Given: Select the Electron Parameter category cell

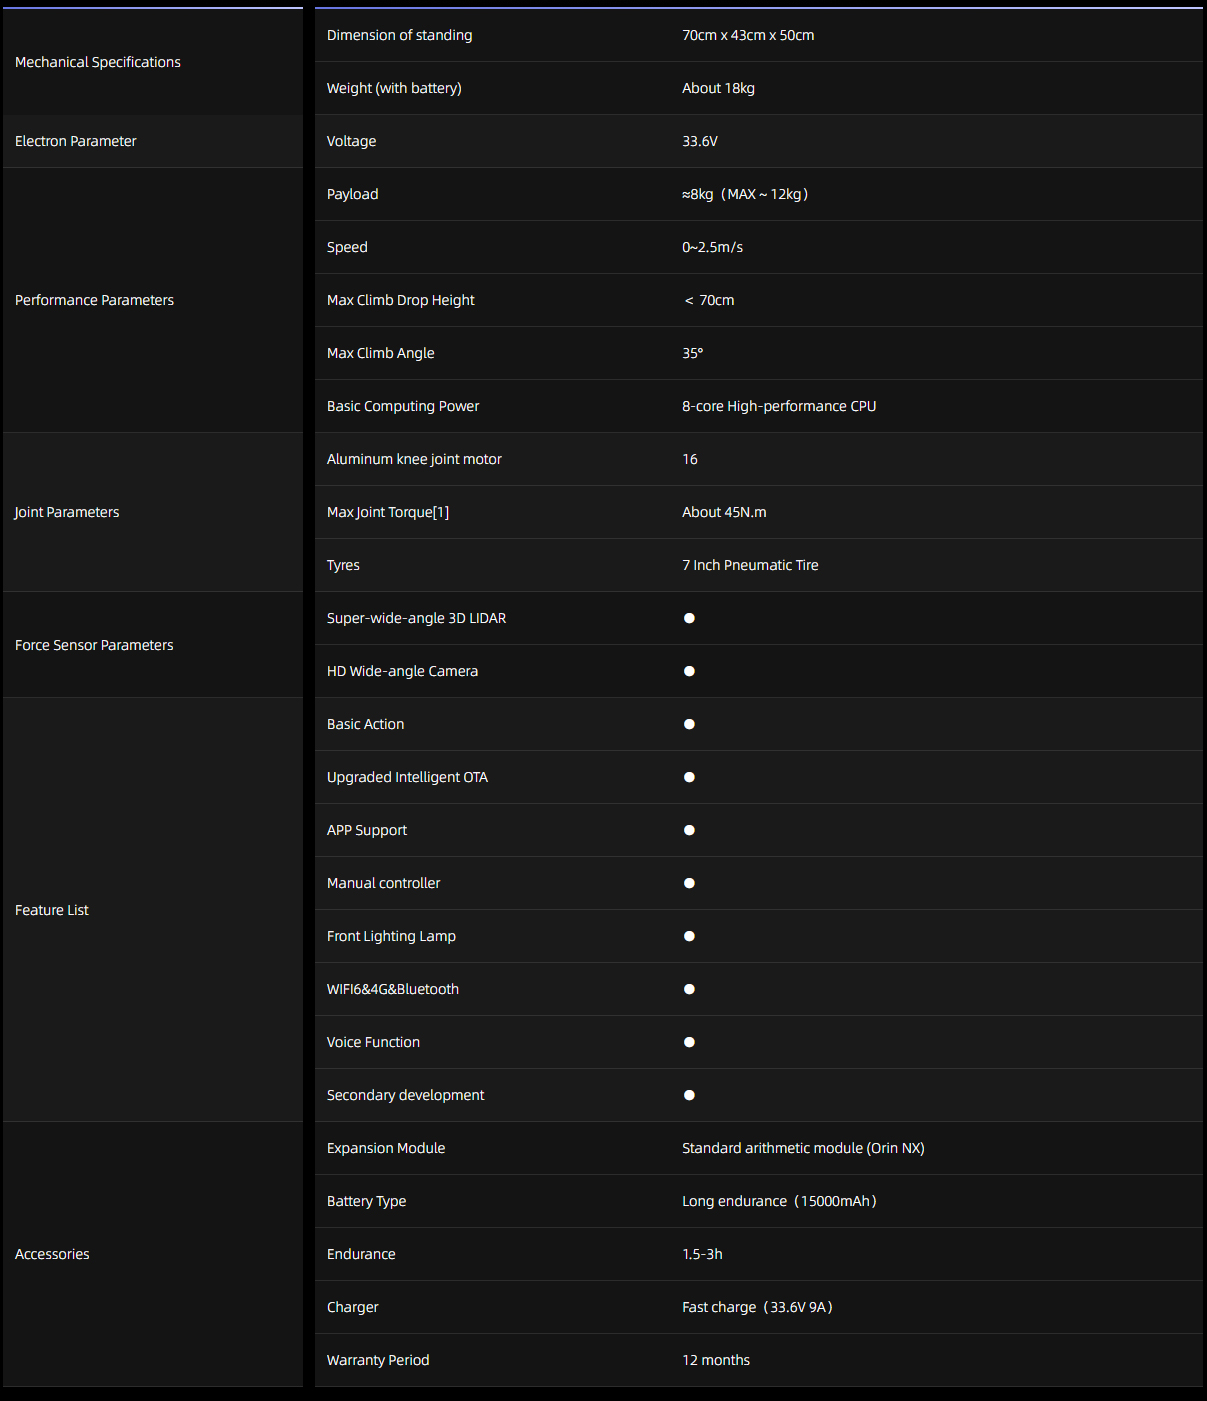Looking at the screenshot, I should (153, 141).
